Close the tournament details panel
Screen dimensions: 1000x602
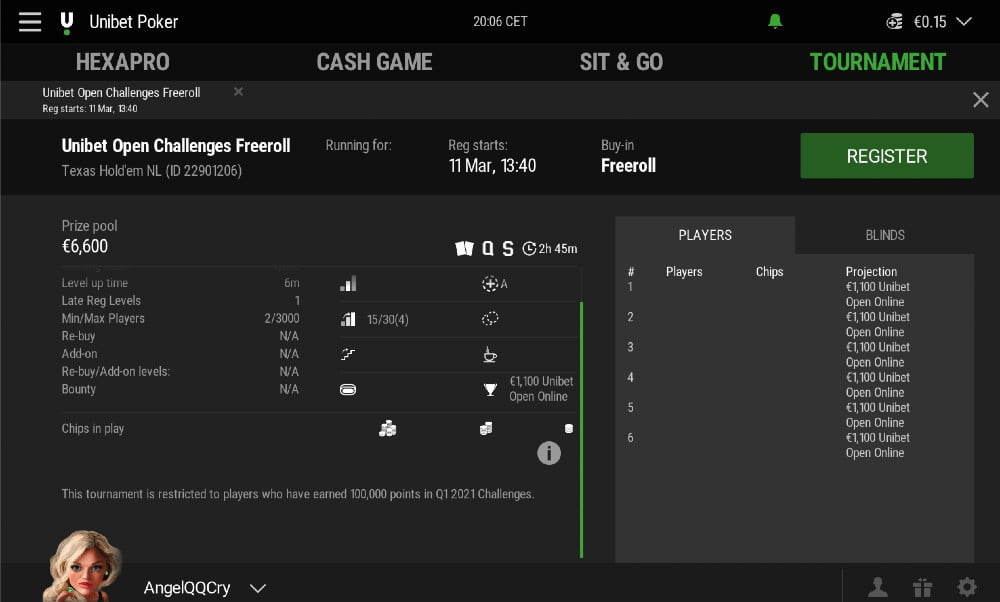pyautogui.click(x=980, y=99)
